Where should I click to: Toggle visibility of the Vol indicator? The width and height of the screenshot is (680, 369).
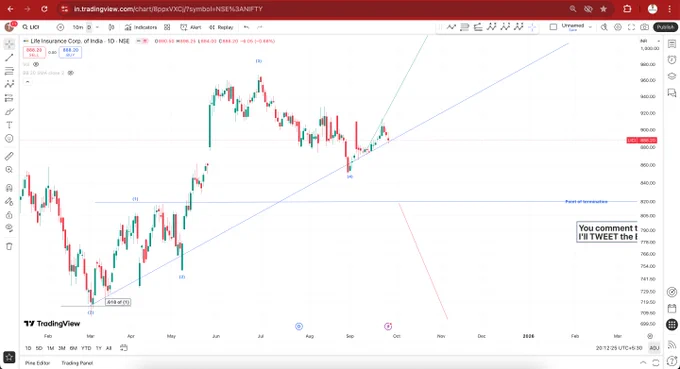[36, 64]
